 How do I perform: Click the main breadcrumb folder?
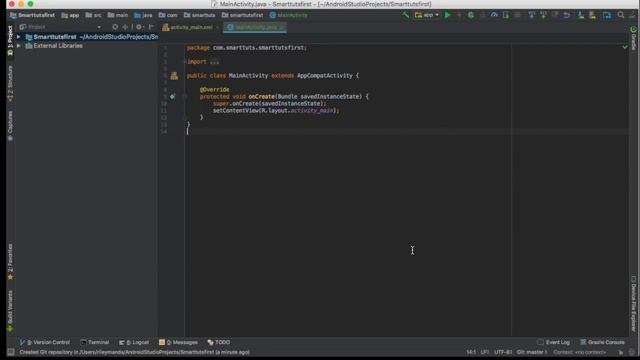coord(118,15)
